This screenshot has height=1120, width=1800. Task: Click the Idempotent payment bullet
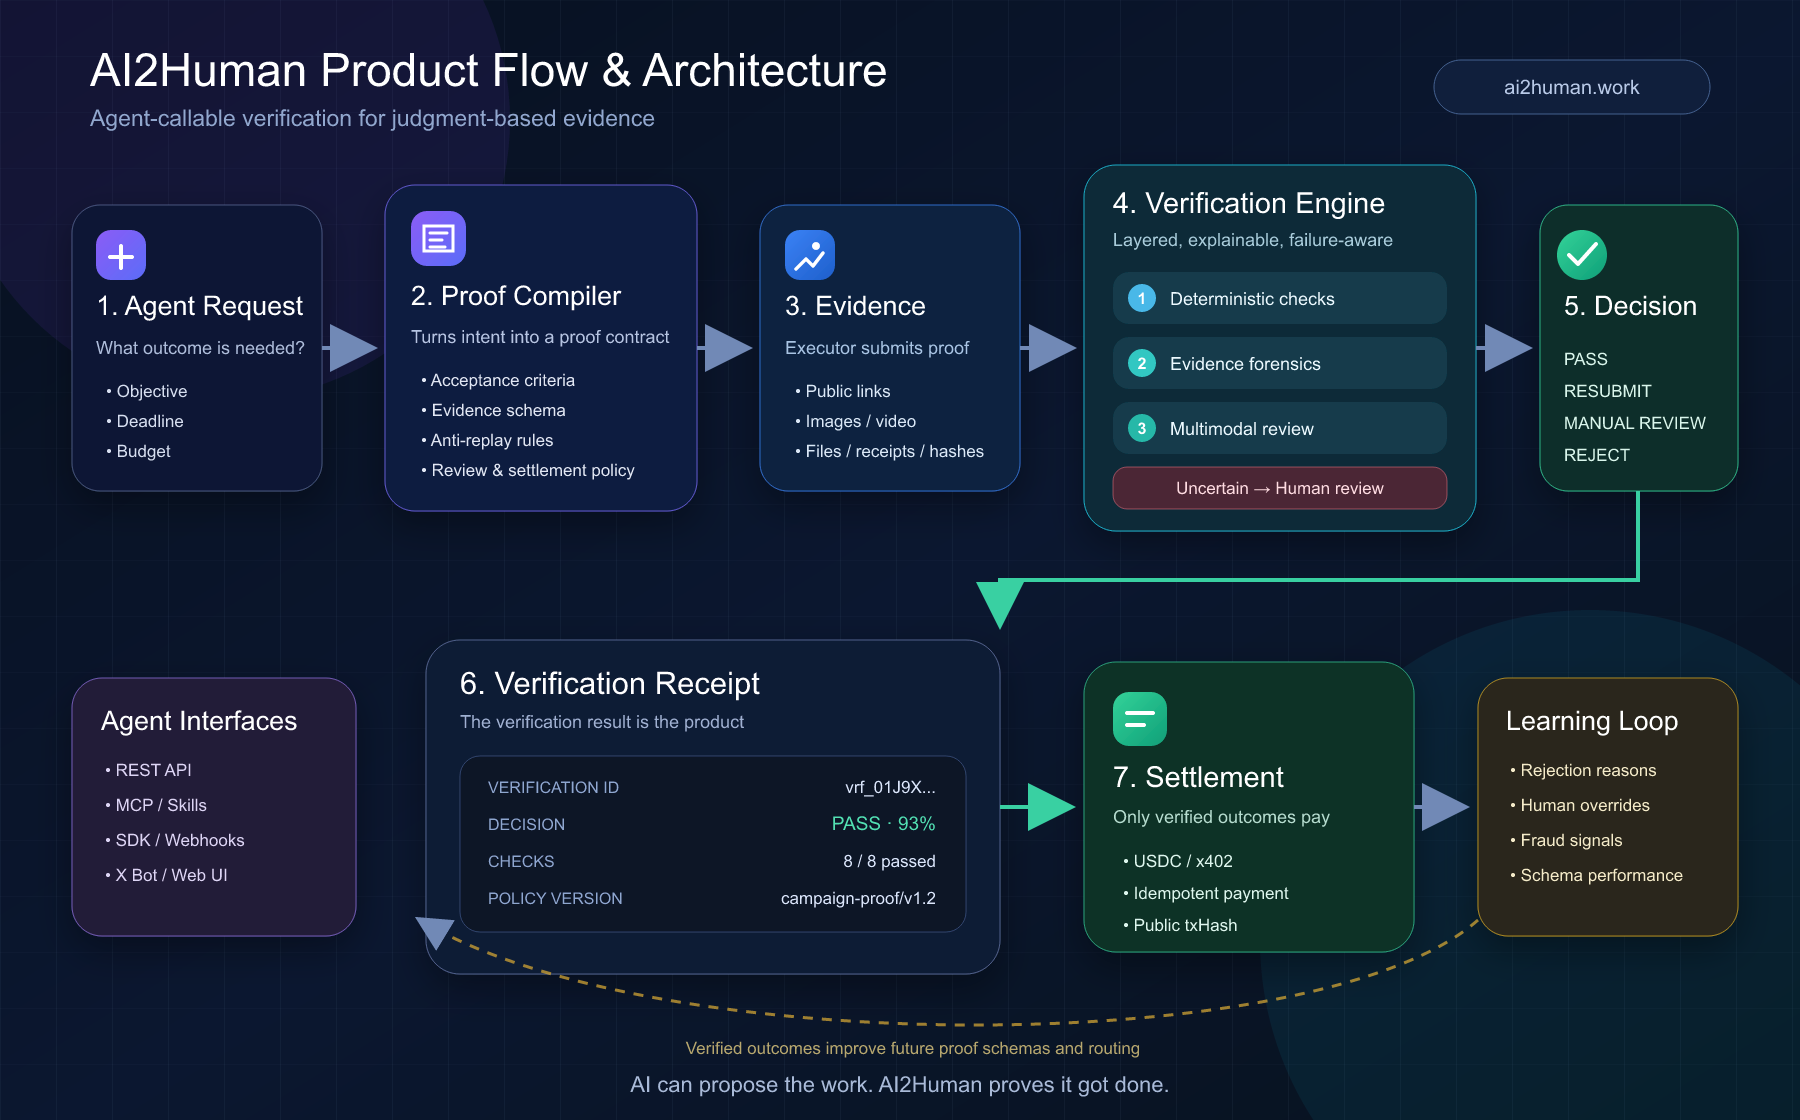coord(1206,893)
